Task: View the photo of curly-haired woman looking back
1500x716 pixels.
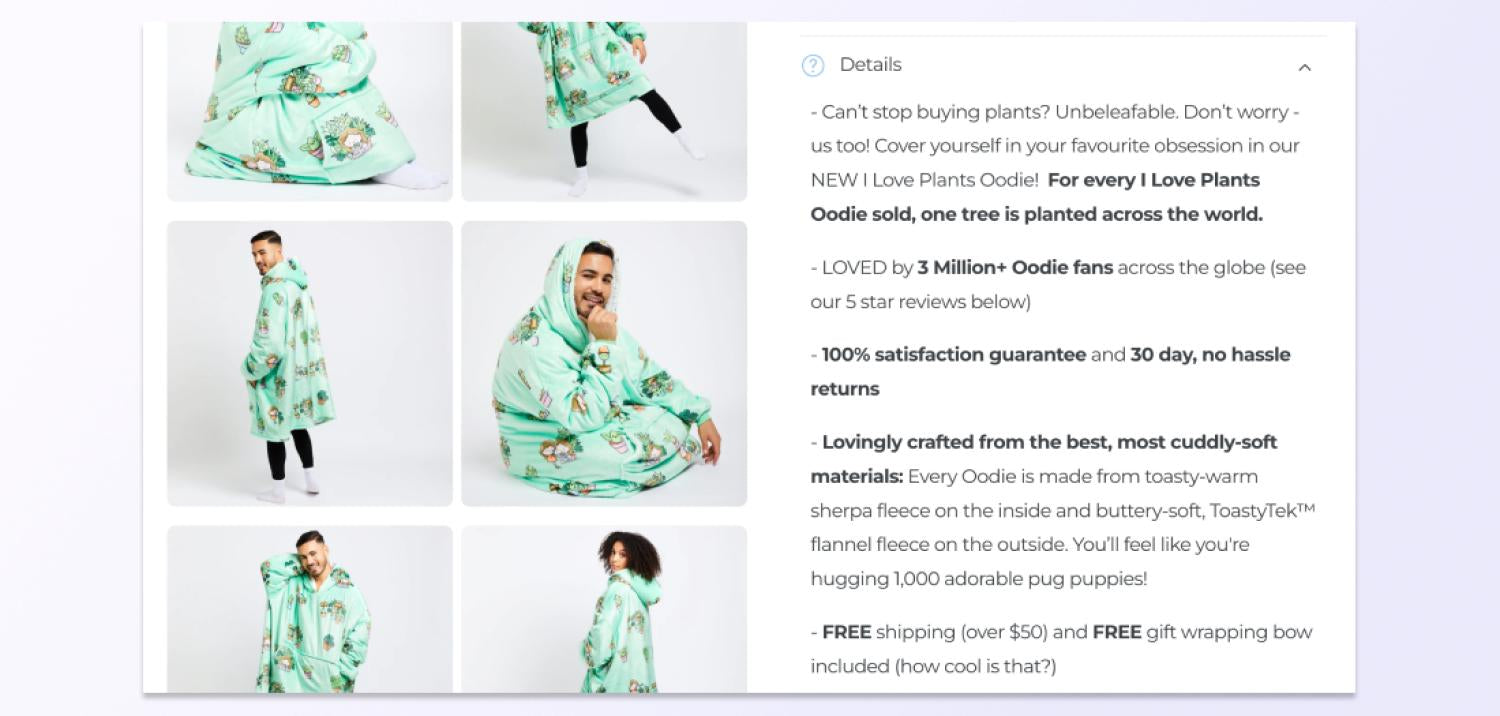Action: click(x=604, y=609)
